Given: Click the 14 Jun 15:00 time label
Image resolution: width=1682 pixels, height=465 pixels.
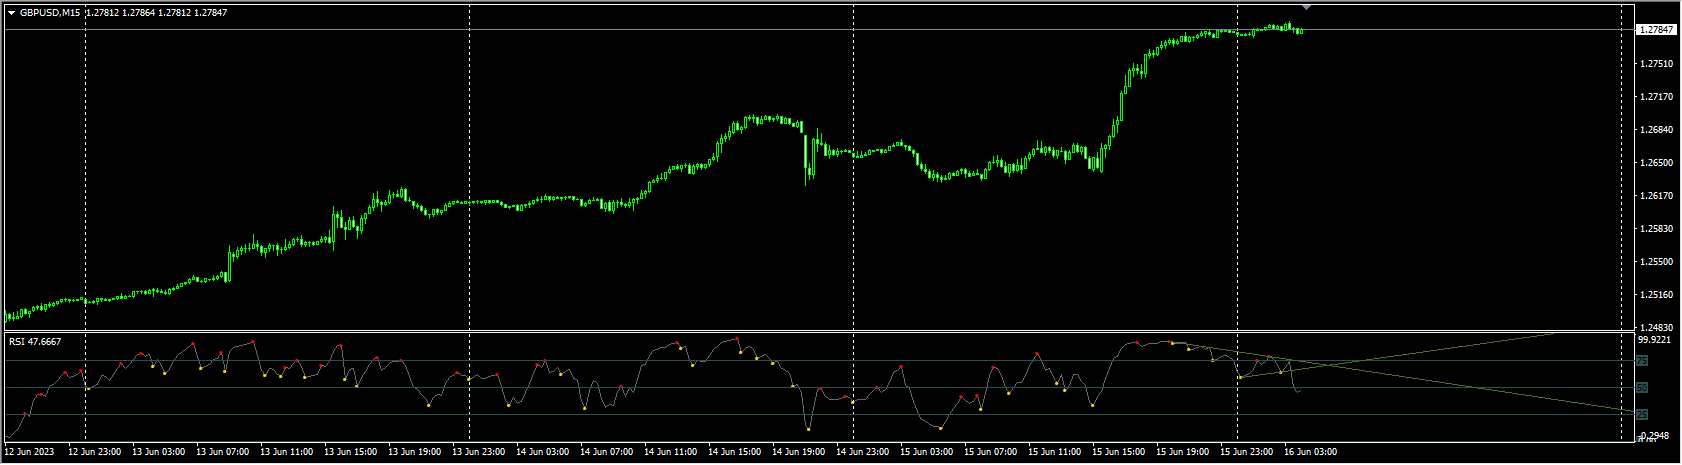Looking at the screenshot, I should [x=735, y=453].
